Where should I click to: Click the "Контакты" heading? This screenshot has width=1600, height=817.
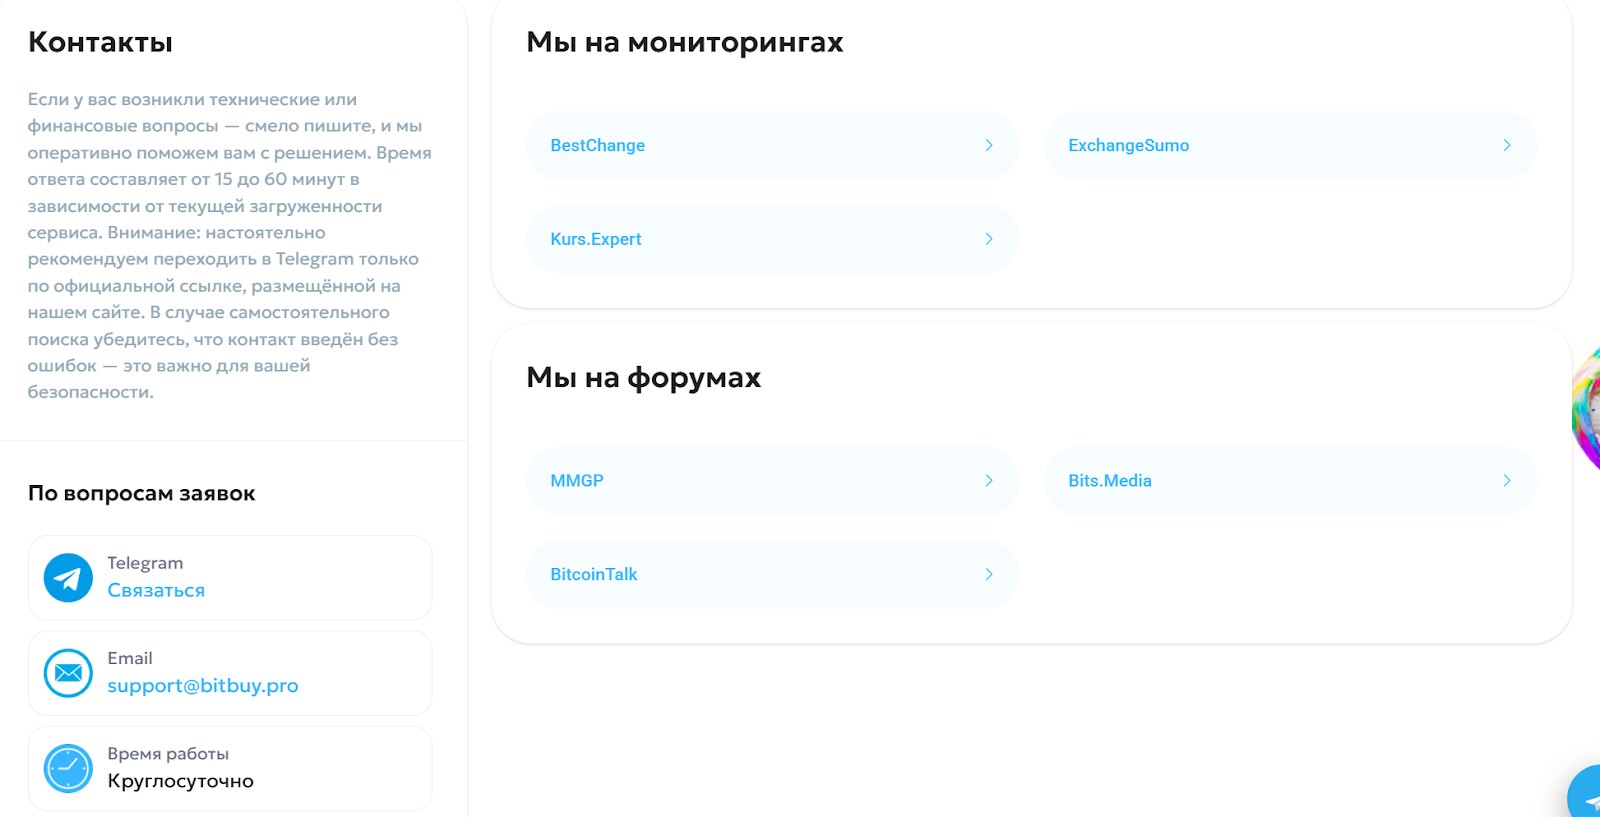pos(100,42)
